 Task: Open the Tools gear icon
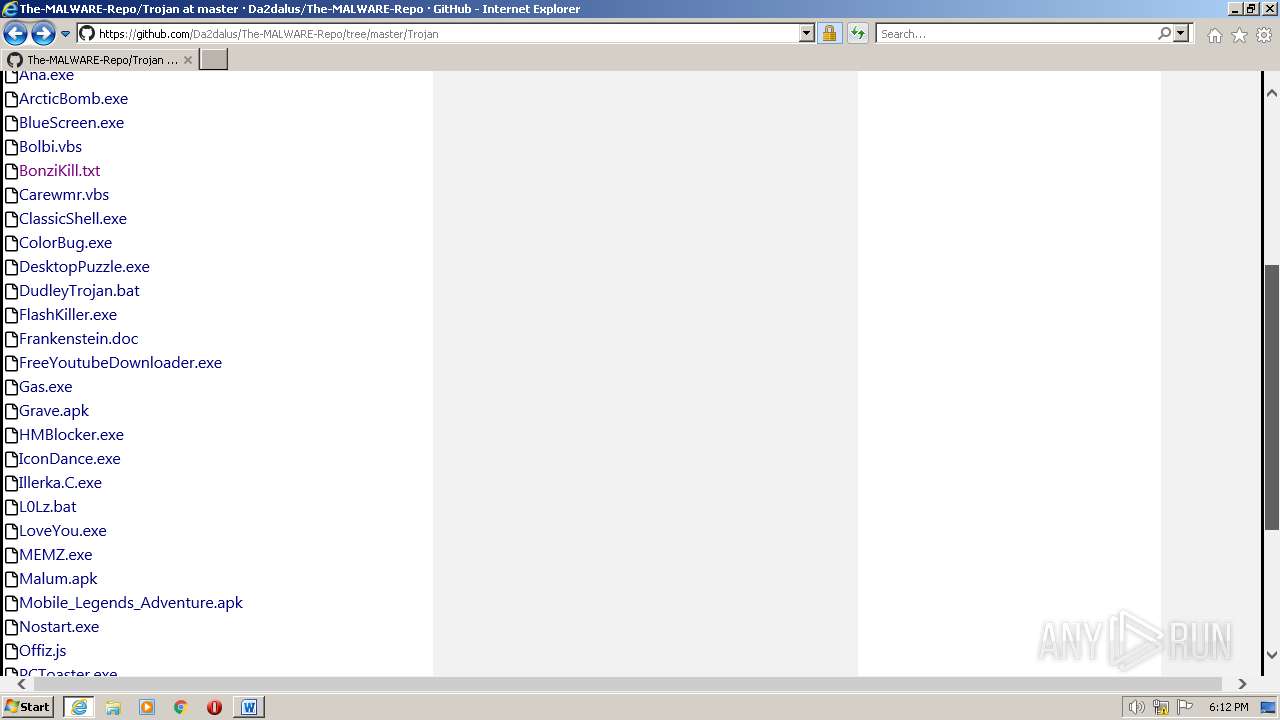tap(1264, 35)
